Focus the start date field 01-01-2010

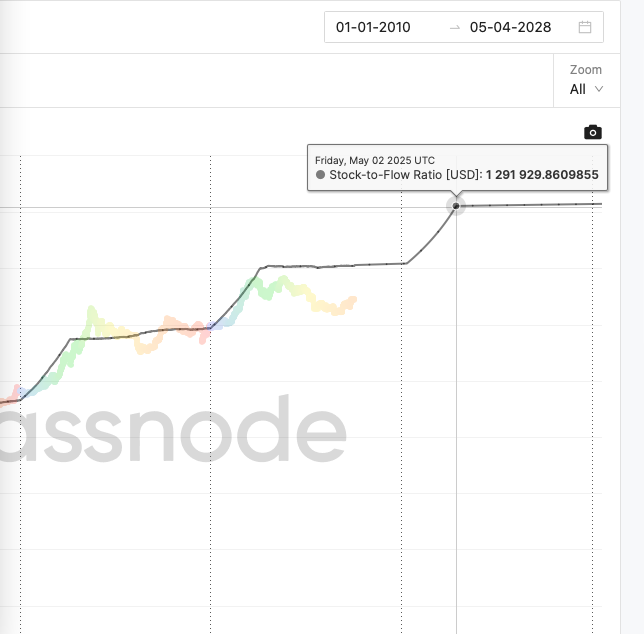pos(373,27)
